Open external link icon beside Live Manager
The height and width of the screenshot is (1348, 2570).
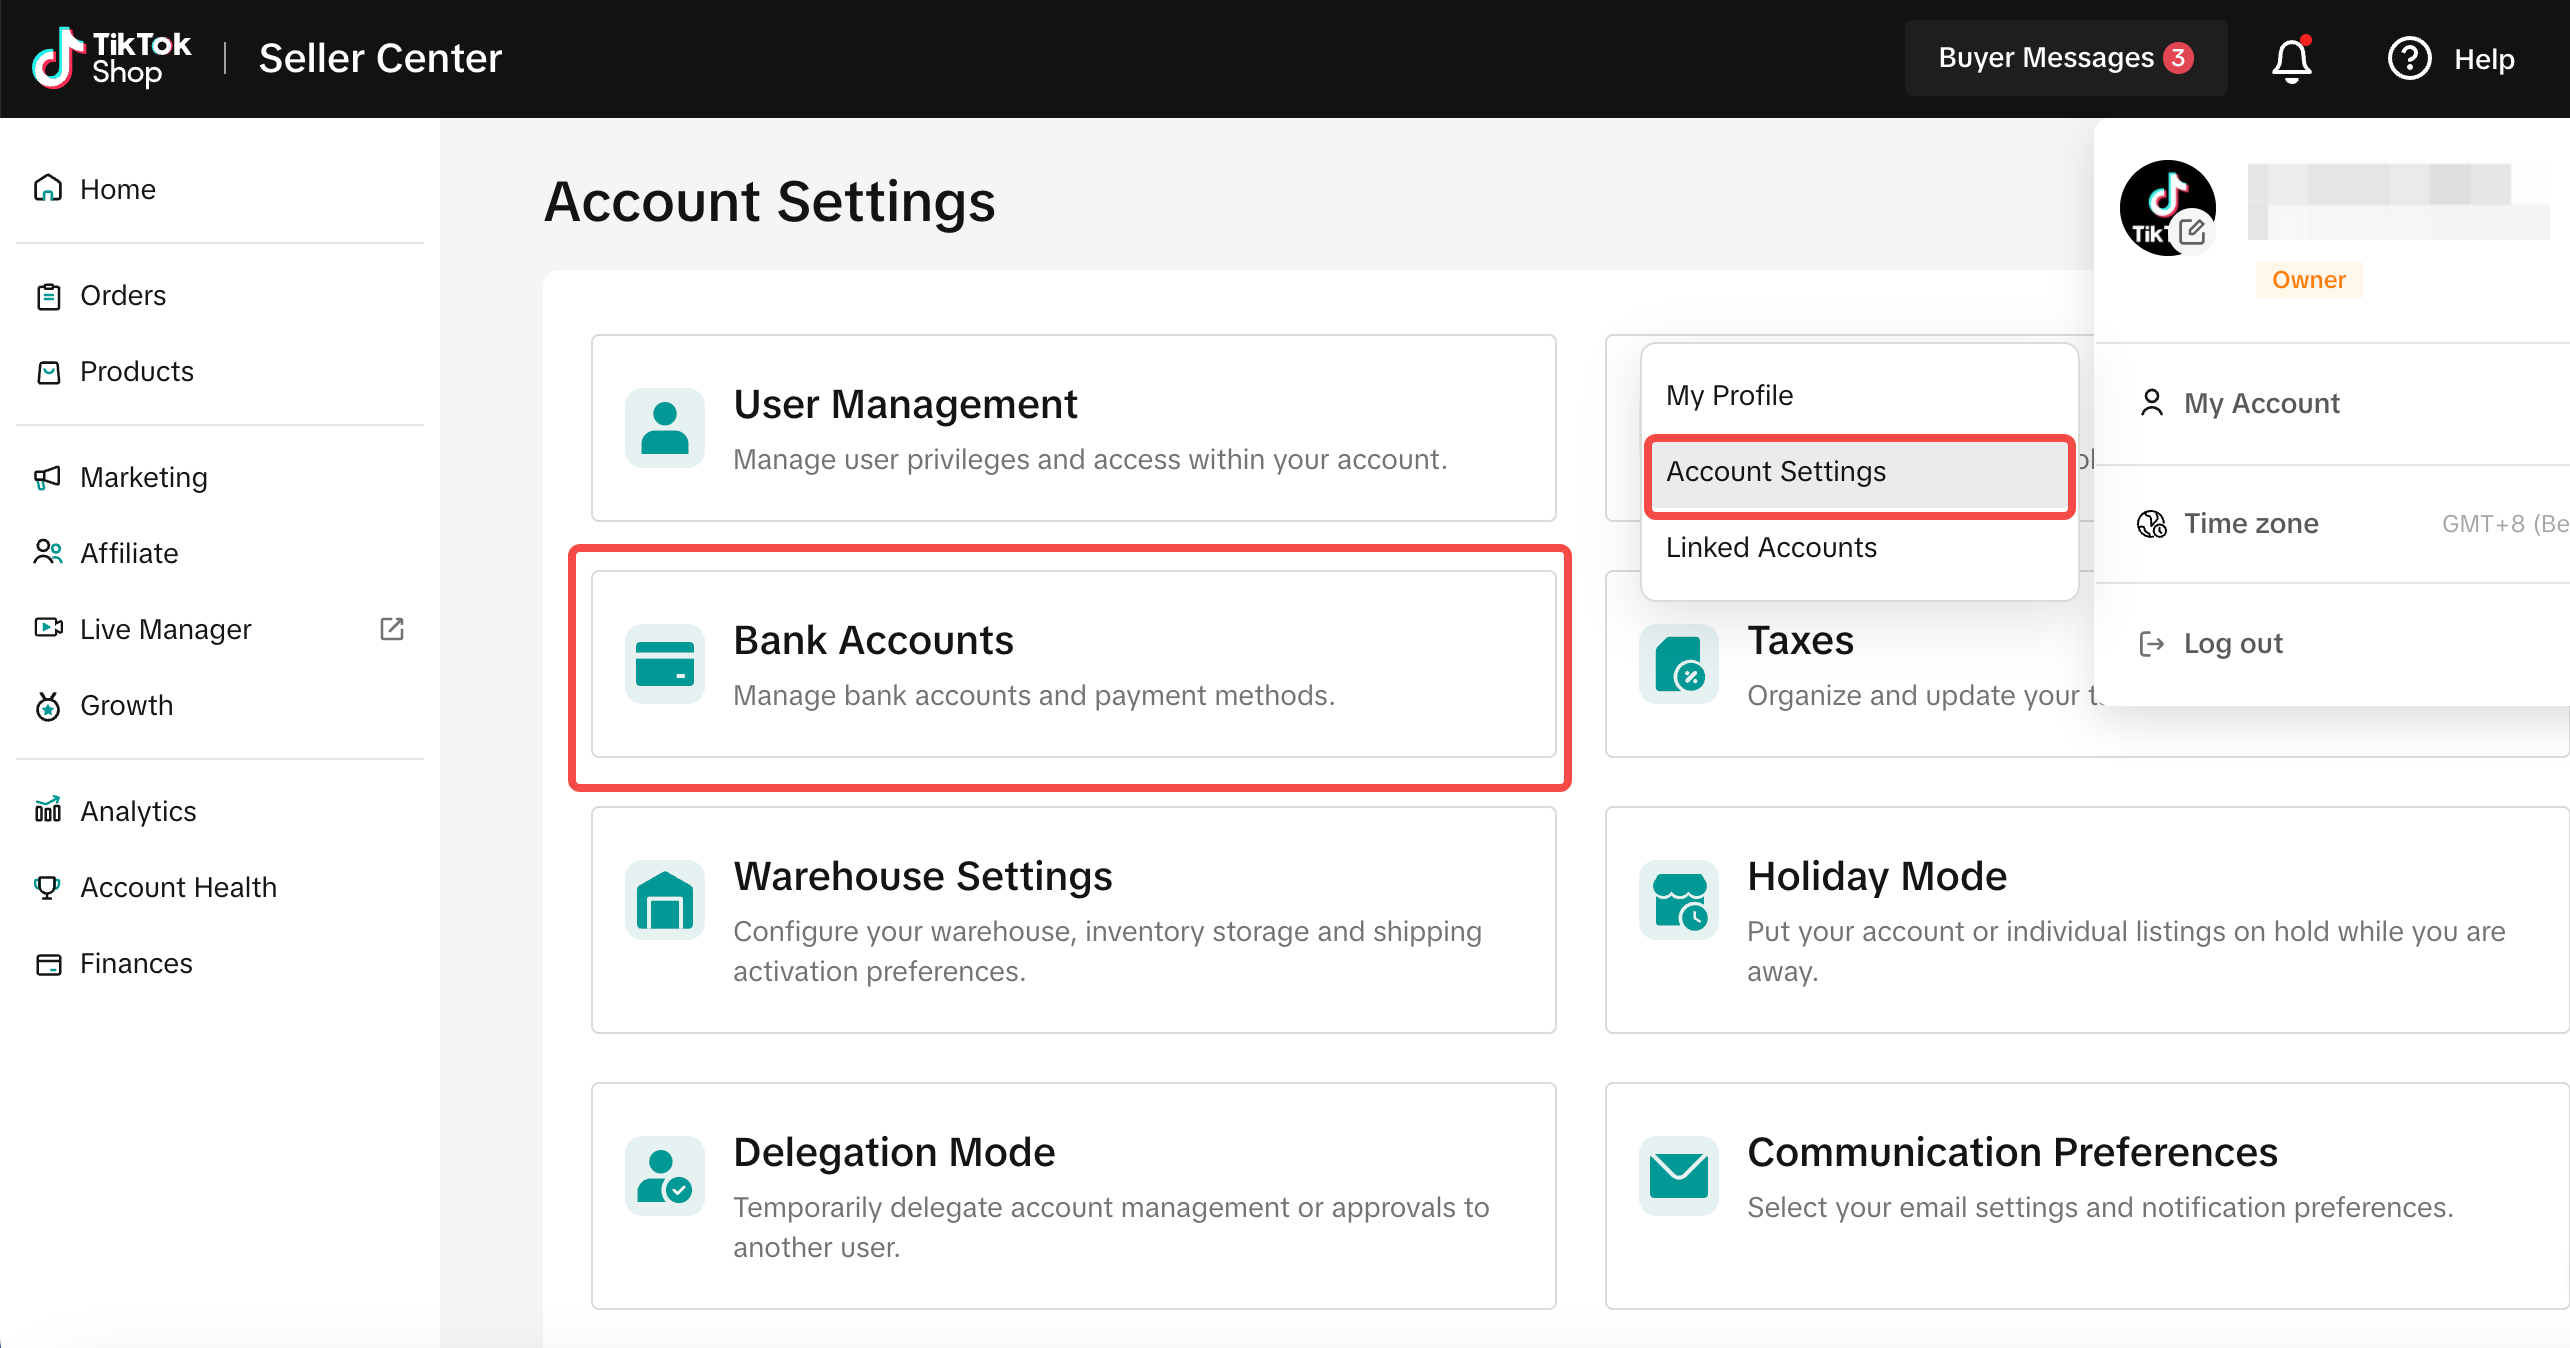pos(392,629)
